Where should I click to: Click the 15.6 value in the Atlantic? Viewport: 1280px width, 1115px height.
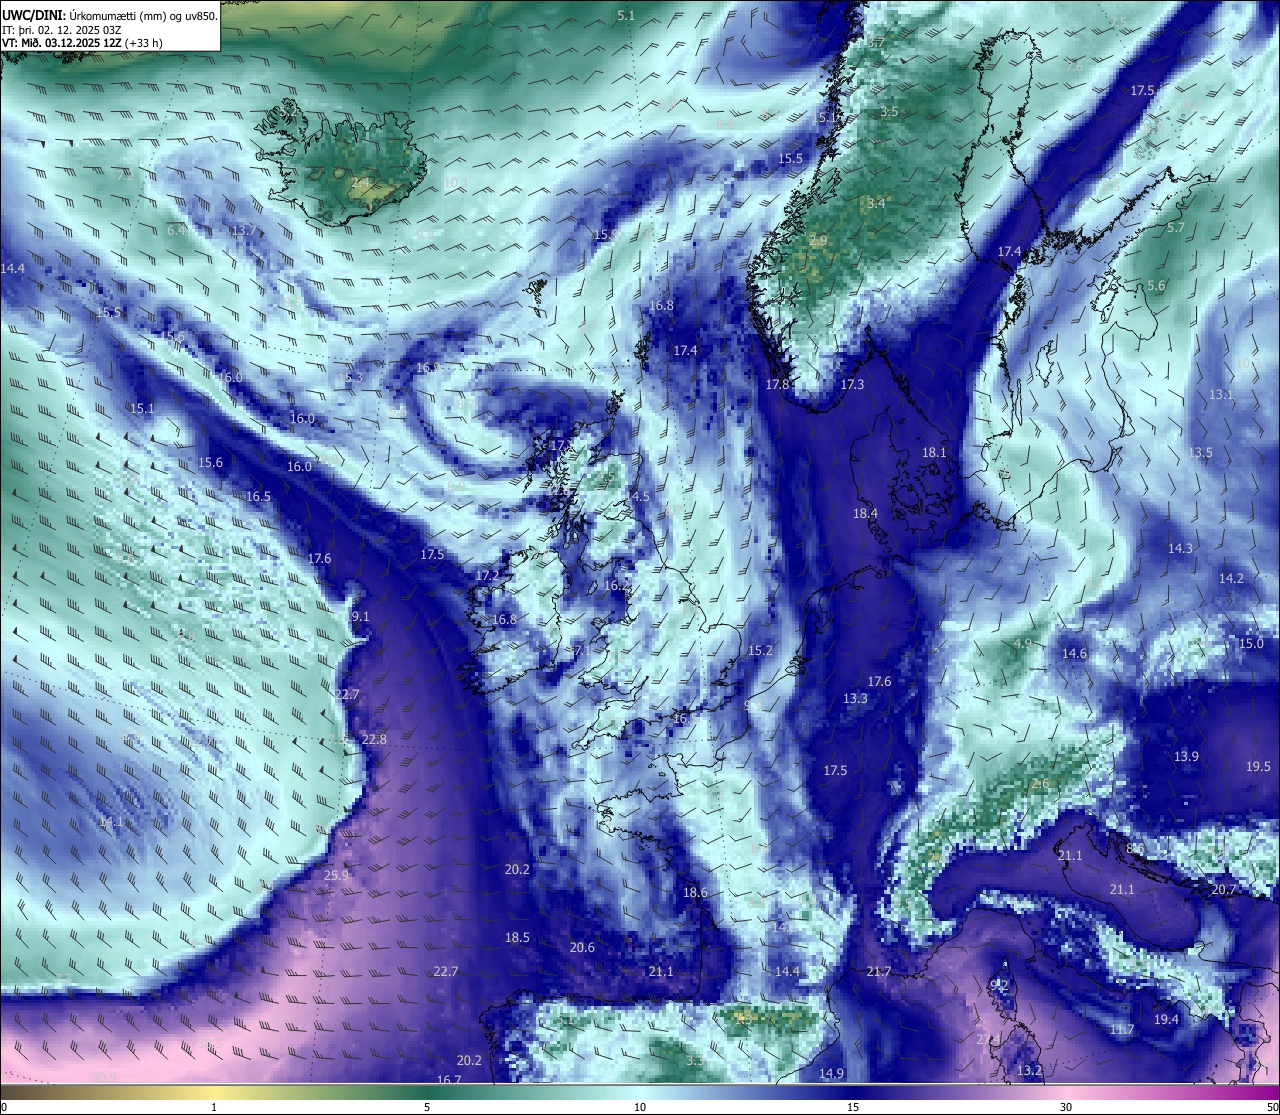click(210, 462)
